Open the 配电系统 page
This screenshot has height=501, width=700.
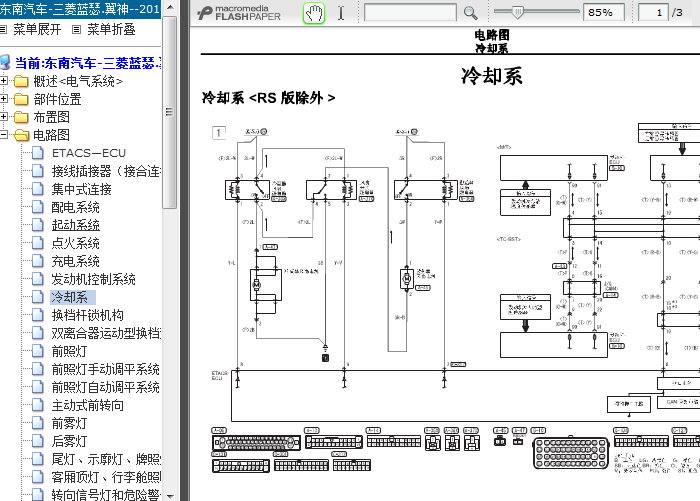(75, 207)
